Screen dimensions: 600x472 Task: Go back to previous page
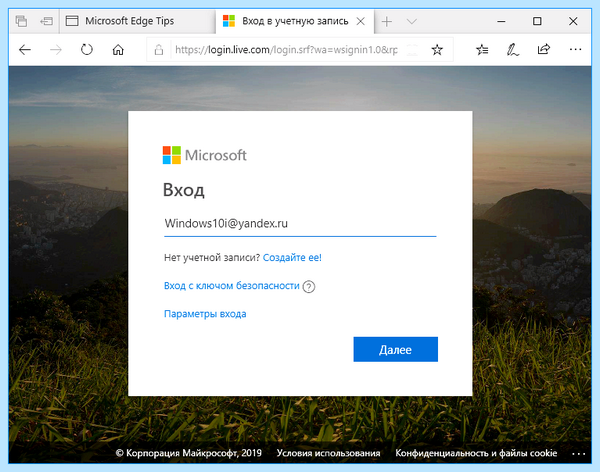tap(25, 50)
